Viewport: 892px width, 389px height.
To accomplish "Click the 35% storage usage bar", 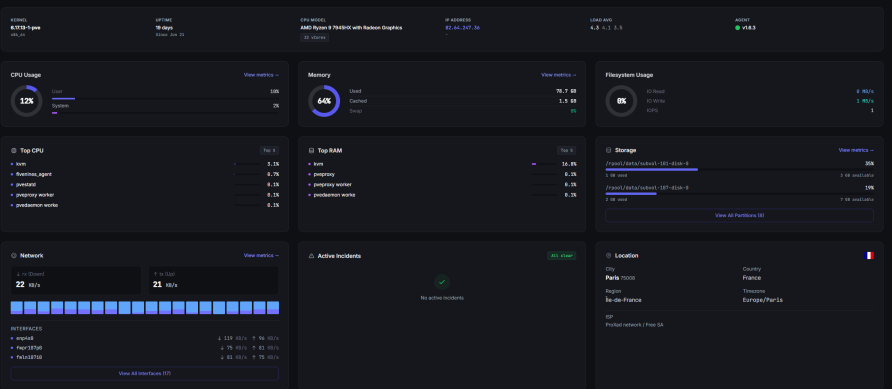I will point(740,169).
